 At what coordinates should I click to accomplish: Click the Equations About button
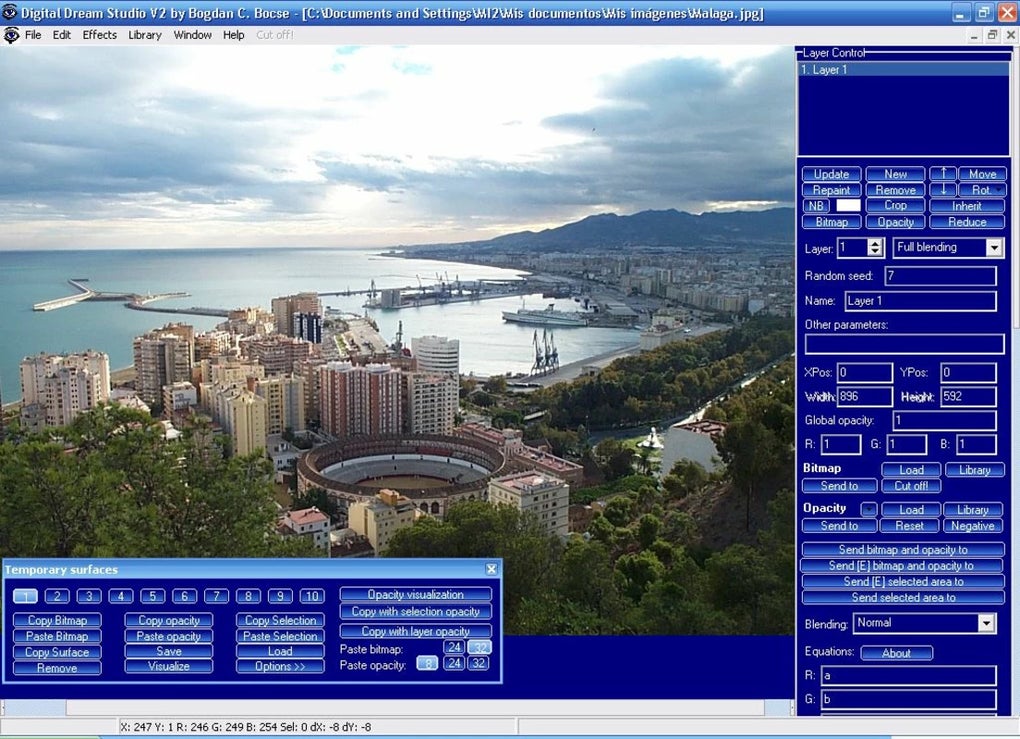[x=896, y=653]
